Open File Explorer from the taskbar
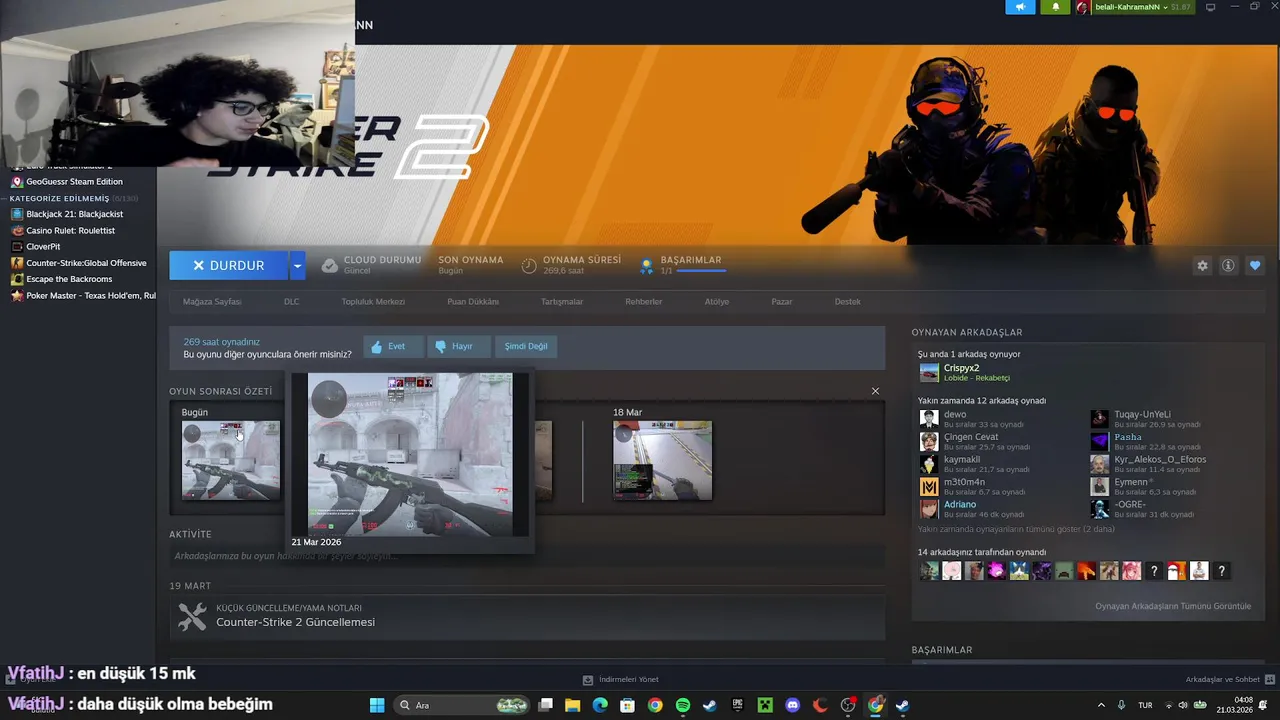 (x=572, y=705)
